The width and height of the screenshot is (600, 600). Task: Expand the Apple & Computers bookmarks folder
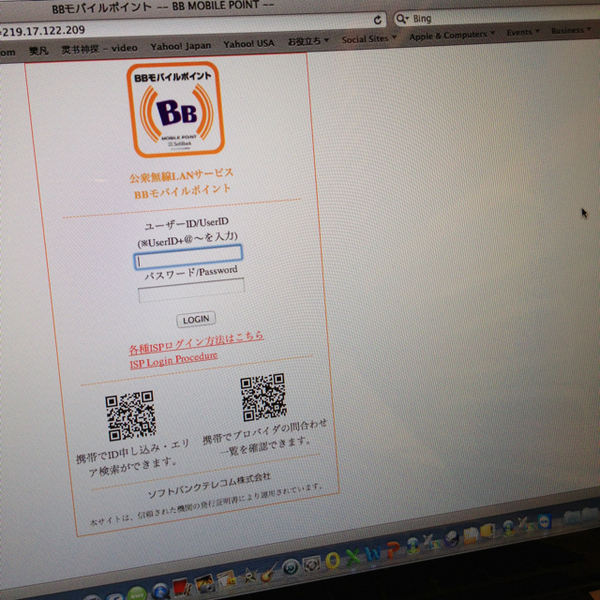(452, 35)
